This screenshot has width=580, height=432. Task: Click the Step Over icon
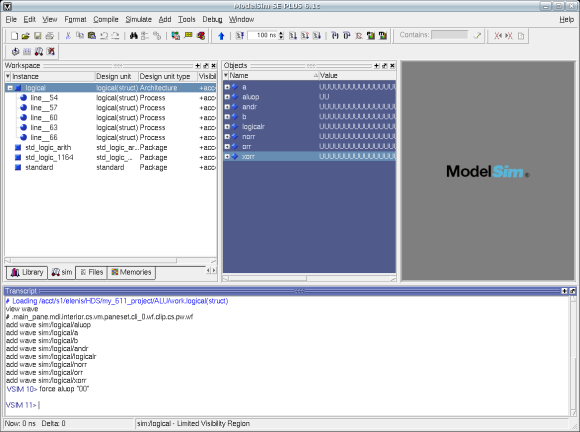[347, 36]
